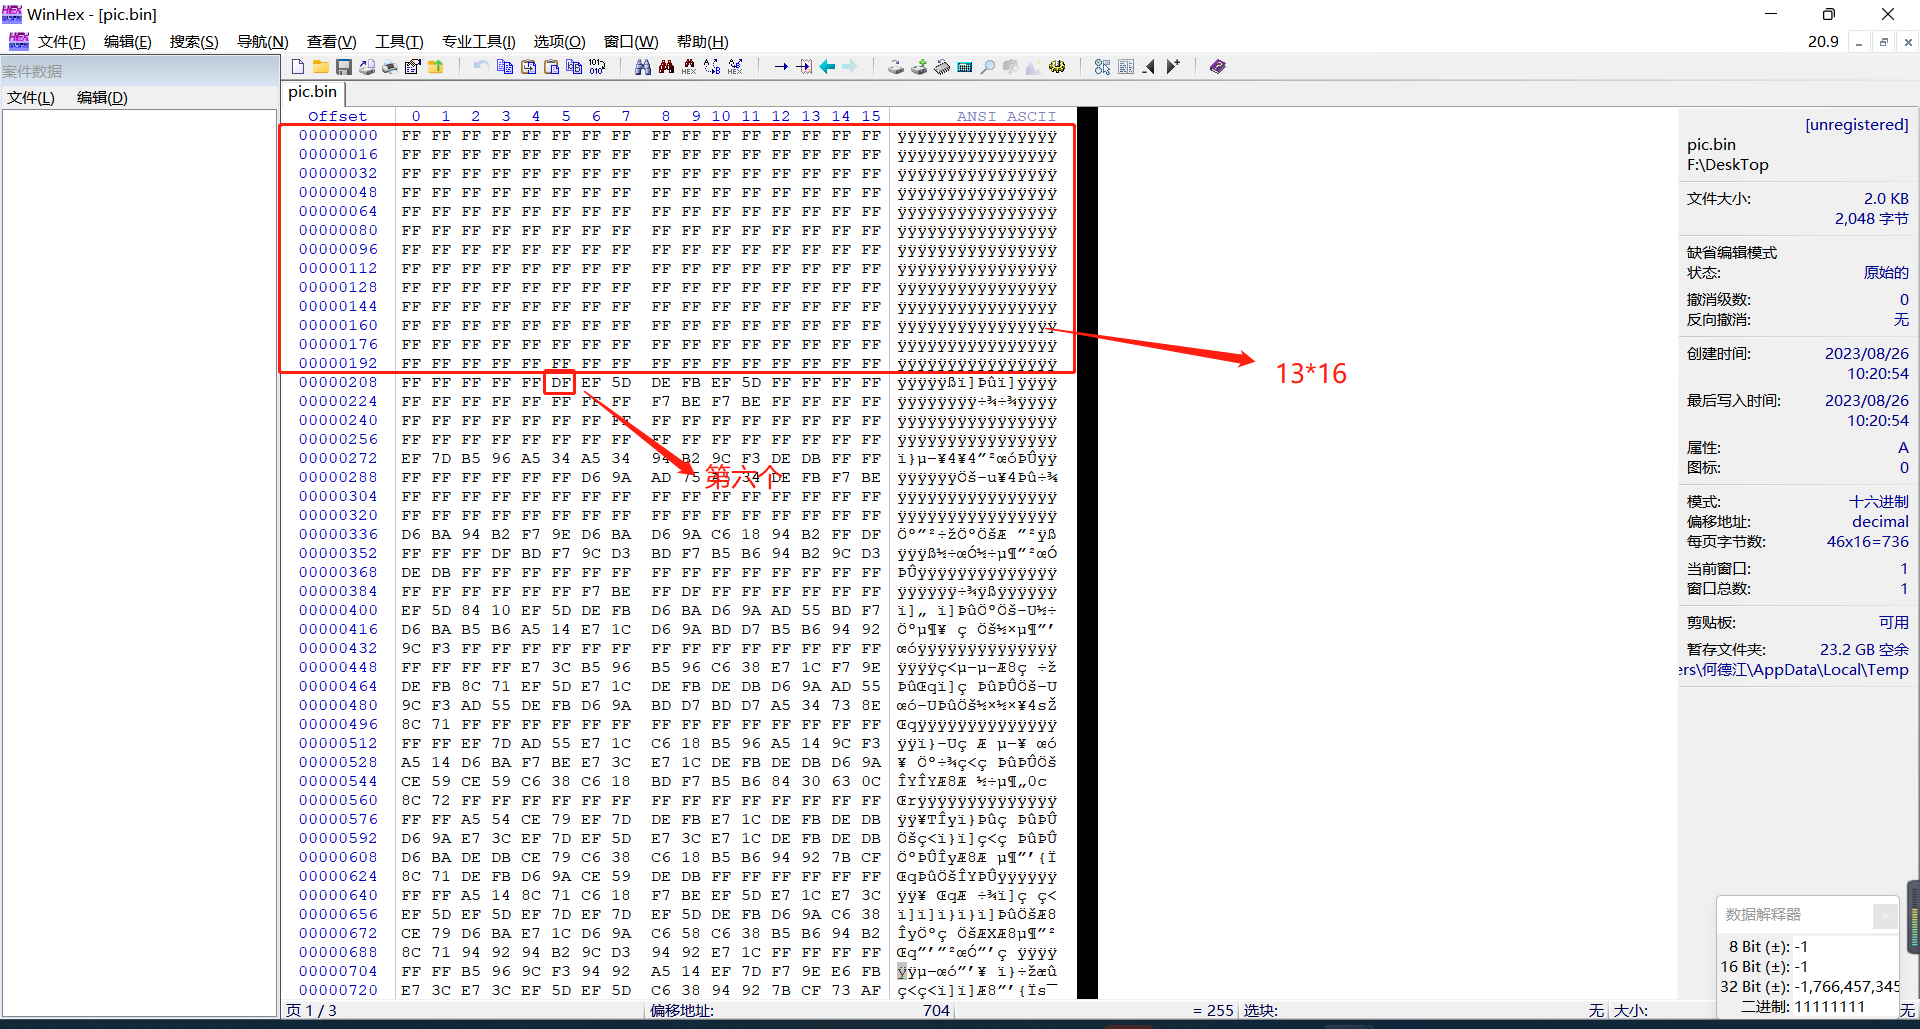This screenshot has width=1920, height=1029.
Task: Click the WinHex logo icon in menu bar
Action: pyautogui.click(x=19, y=41)
